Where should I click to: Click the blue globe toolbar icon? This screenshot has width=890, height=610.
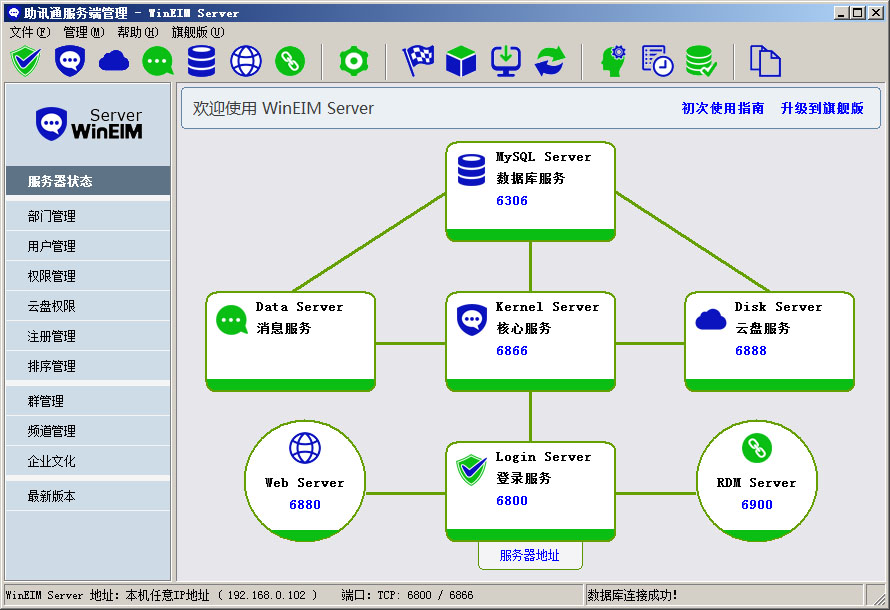coord(246,61)
